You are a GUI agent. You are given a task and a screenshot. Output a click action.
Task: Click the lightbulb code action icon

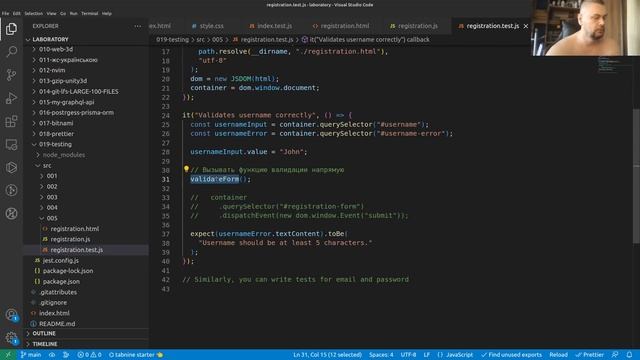[186, 169]
